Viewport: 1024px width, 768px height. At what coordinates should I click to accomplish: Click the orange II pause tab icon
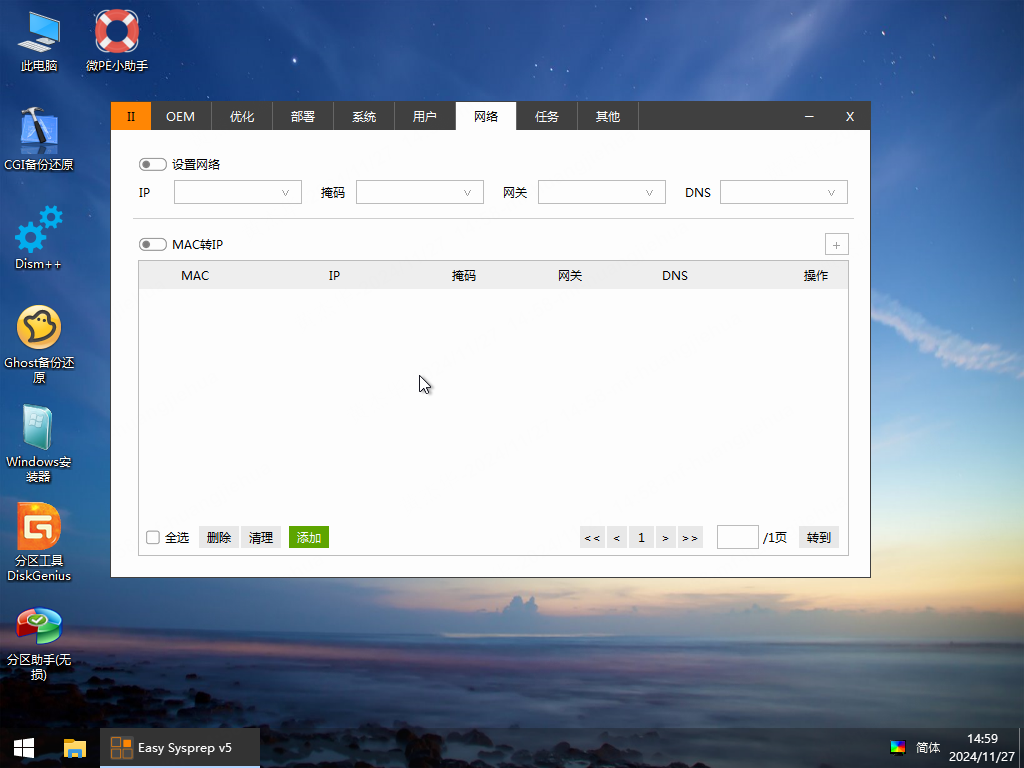pos(131,116)
